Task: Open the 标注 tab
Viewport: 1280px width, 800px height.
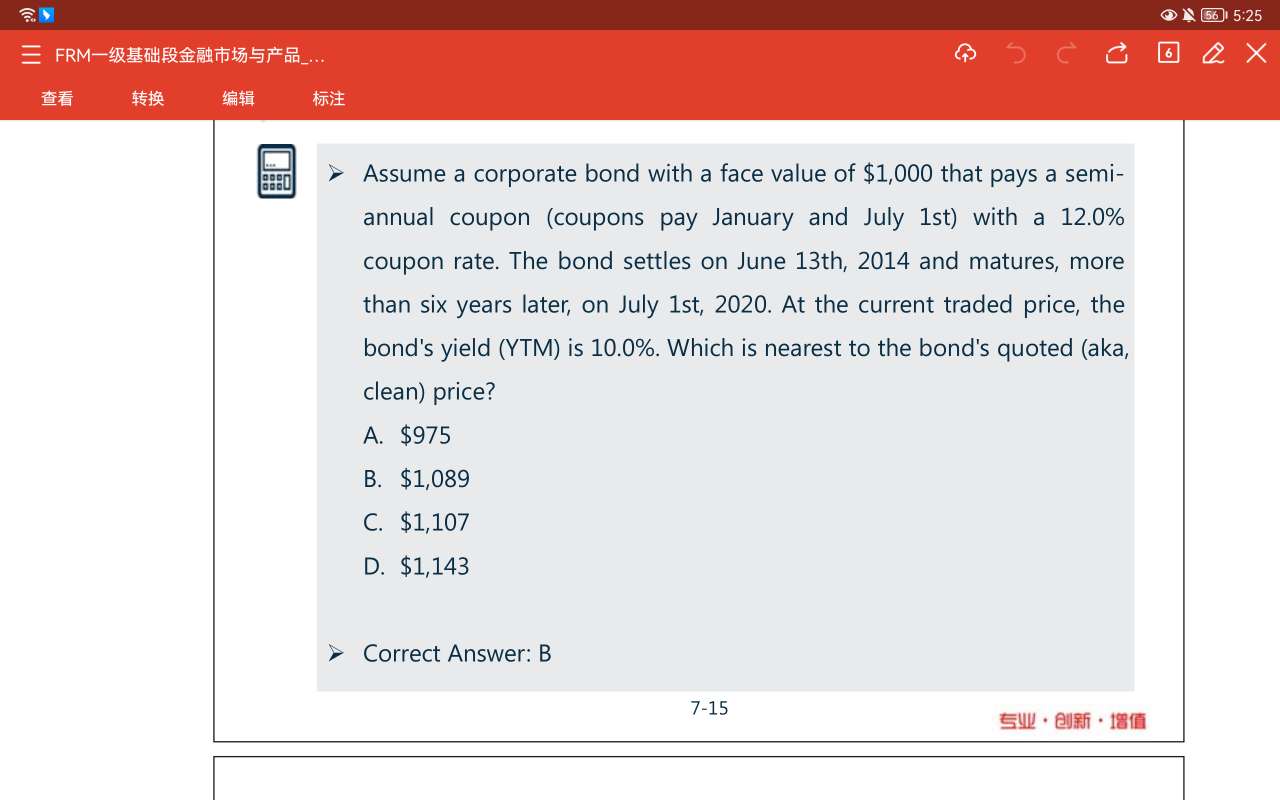Action: [329, 98]
